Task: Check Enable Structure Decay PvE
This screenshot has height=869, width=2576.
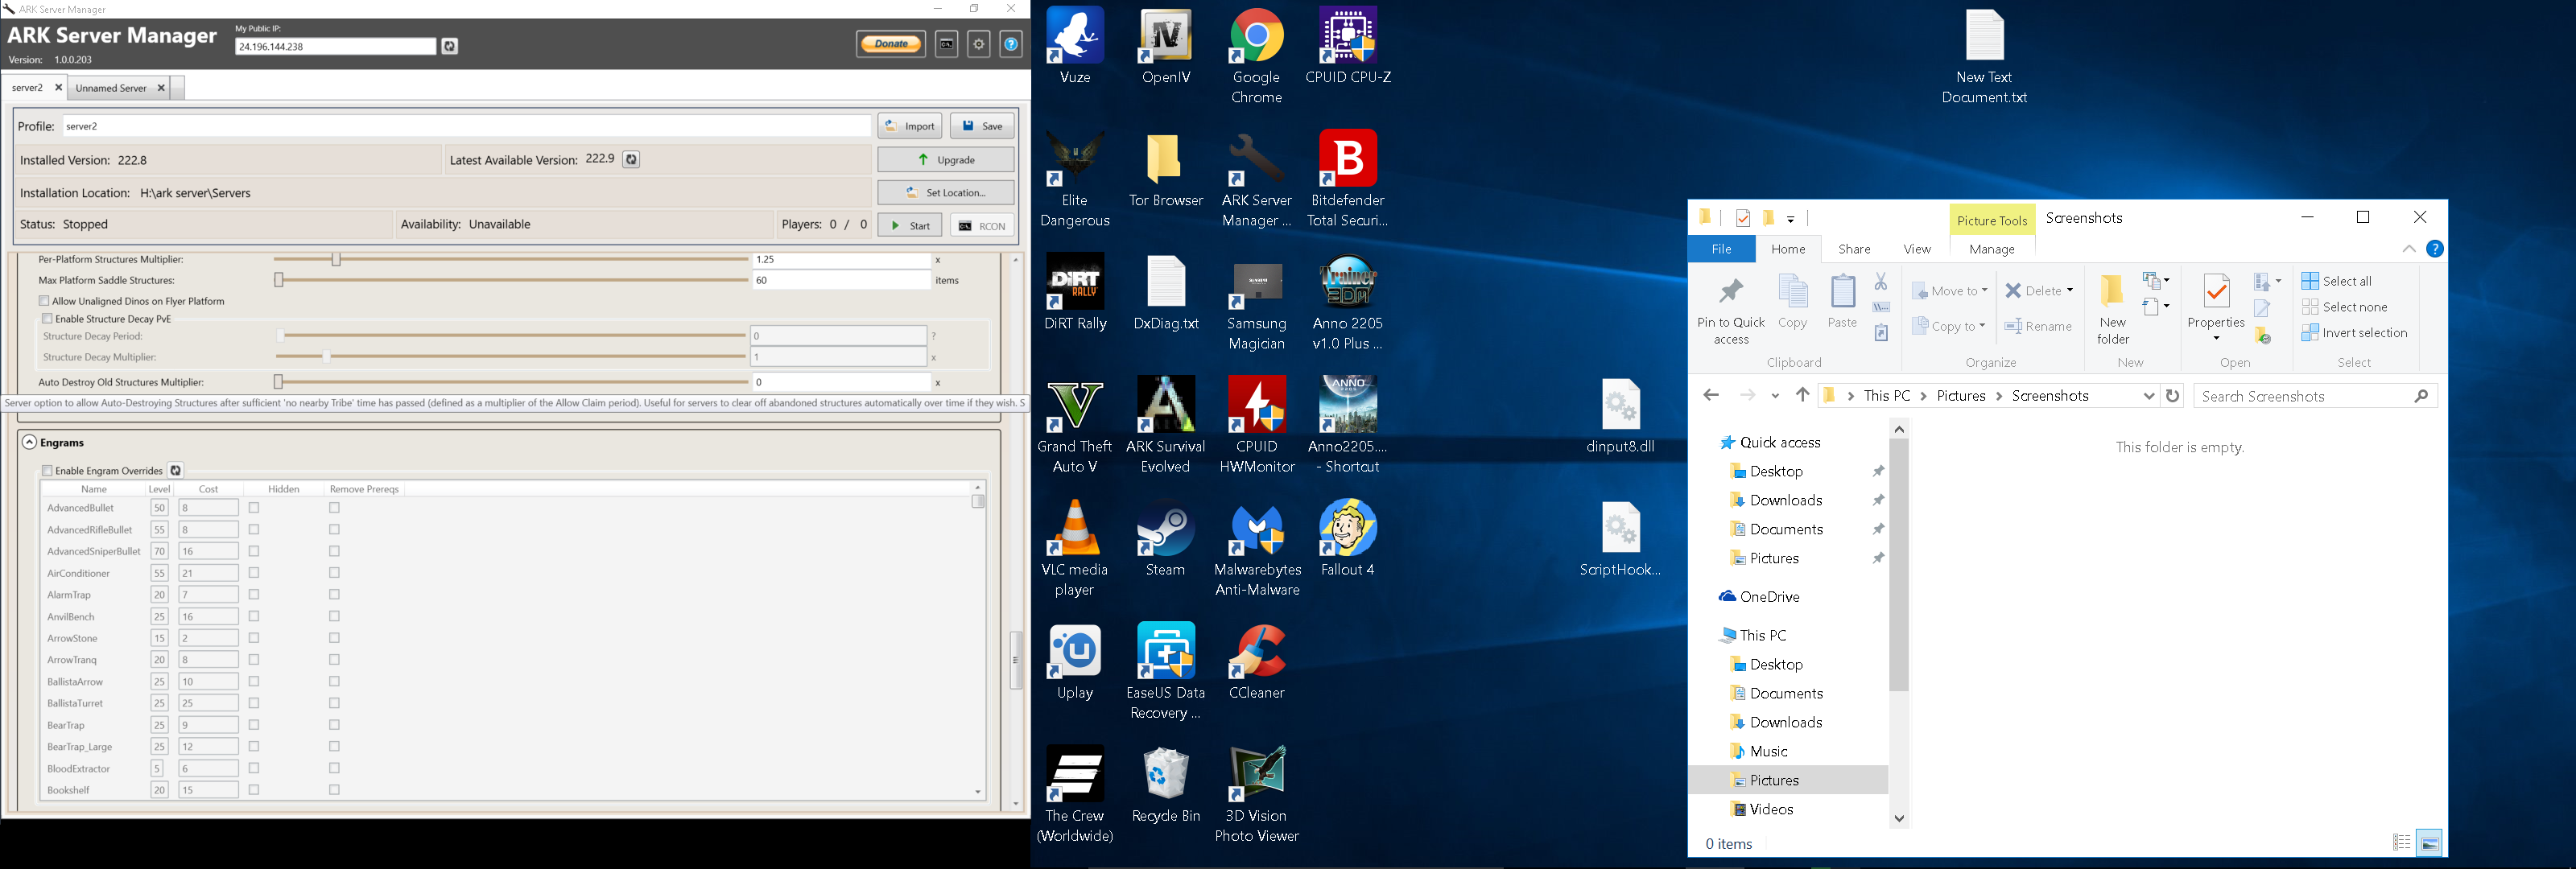Action: tap(47, 319)
